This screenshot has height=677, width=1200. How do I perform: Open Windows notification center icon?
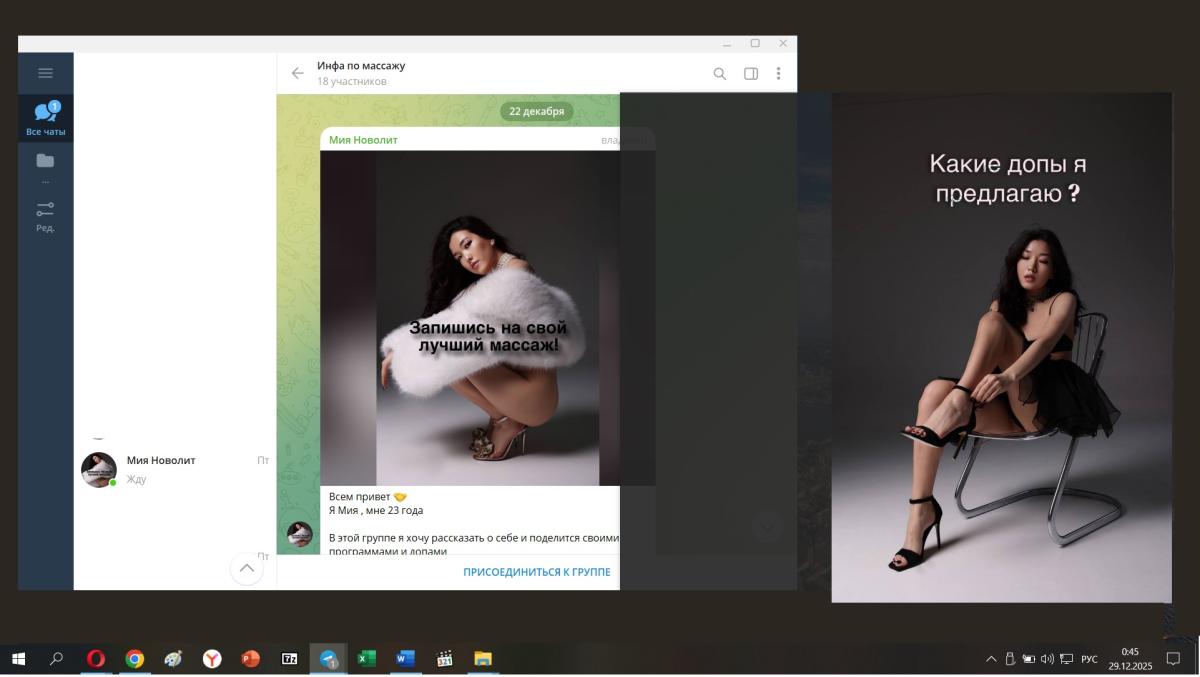1174,659
